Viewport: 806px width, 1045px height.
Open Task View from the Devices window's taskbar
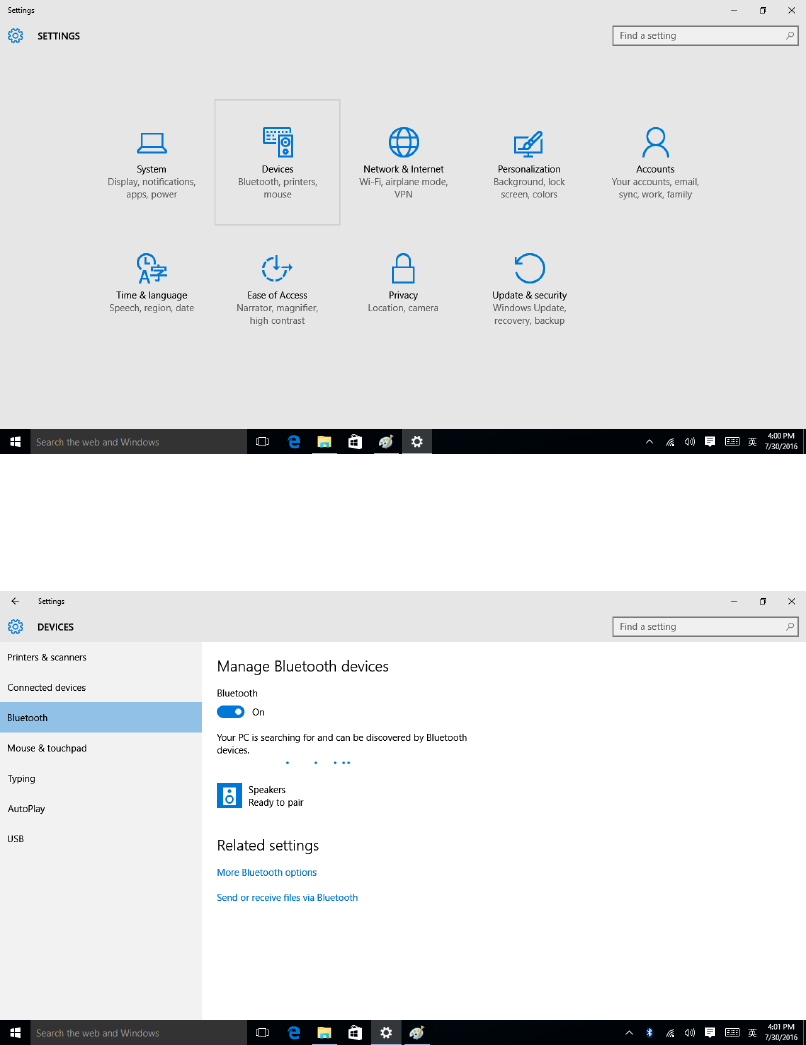263,1033
